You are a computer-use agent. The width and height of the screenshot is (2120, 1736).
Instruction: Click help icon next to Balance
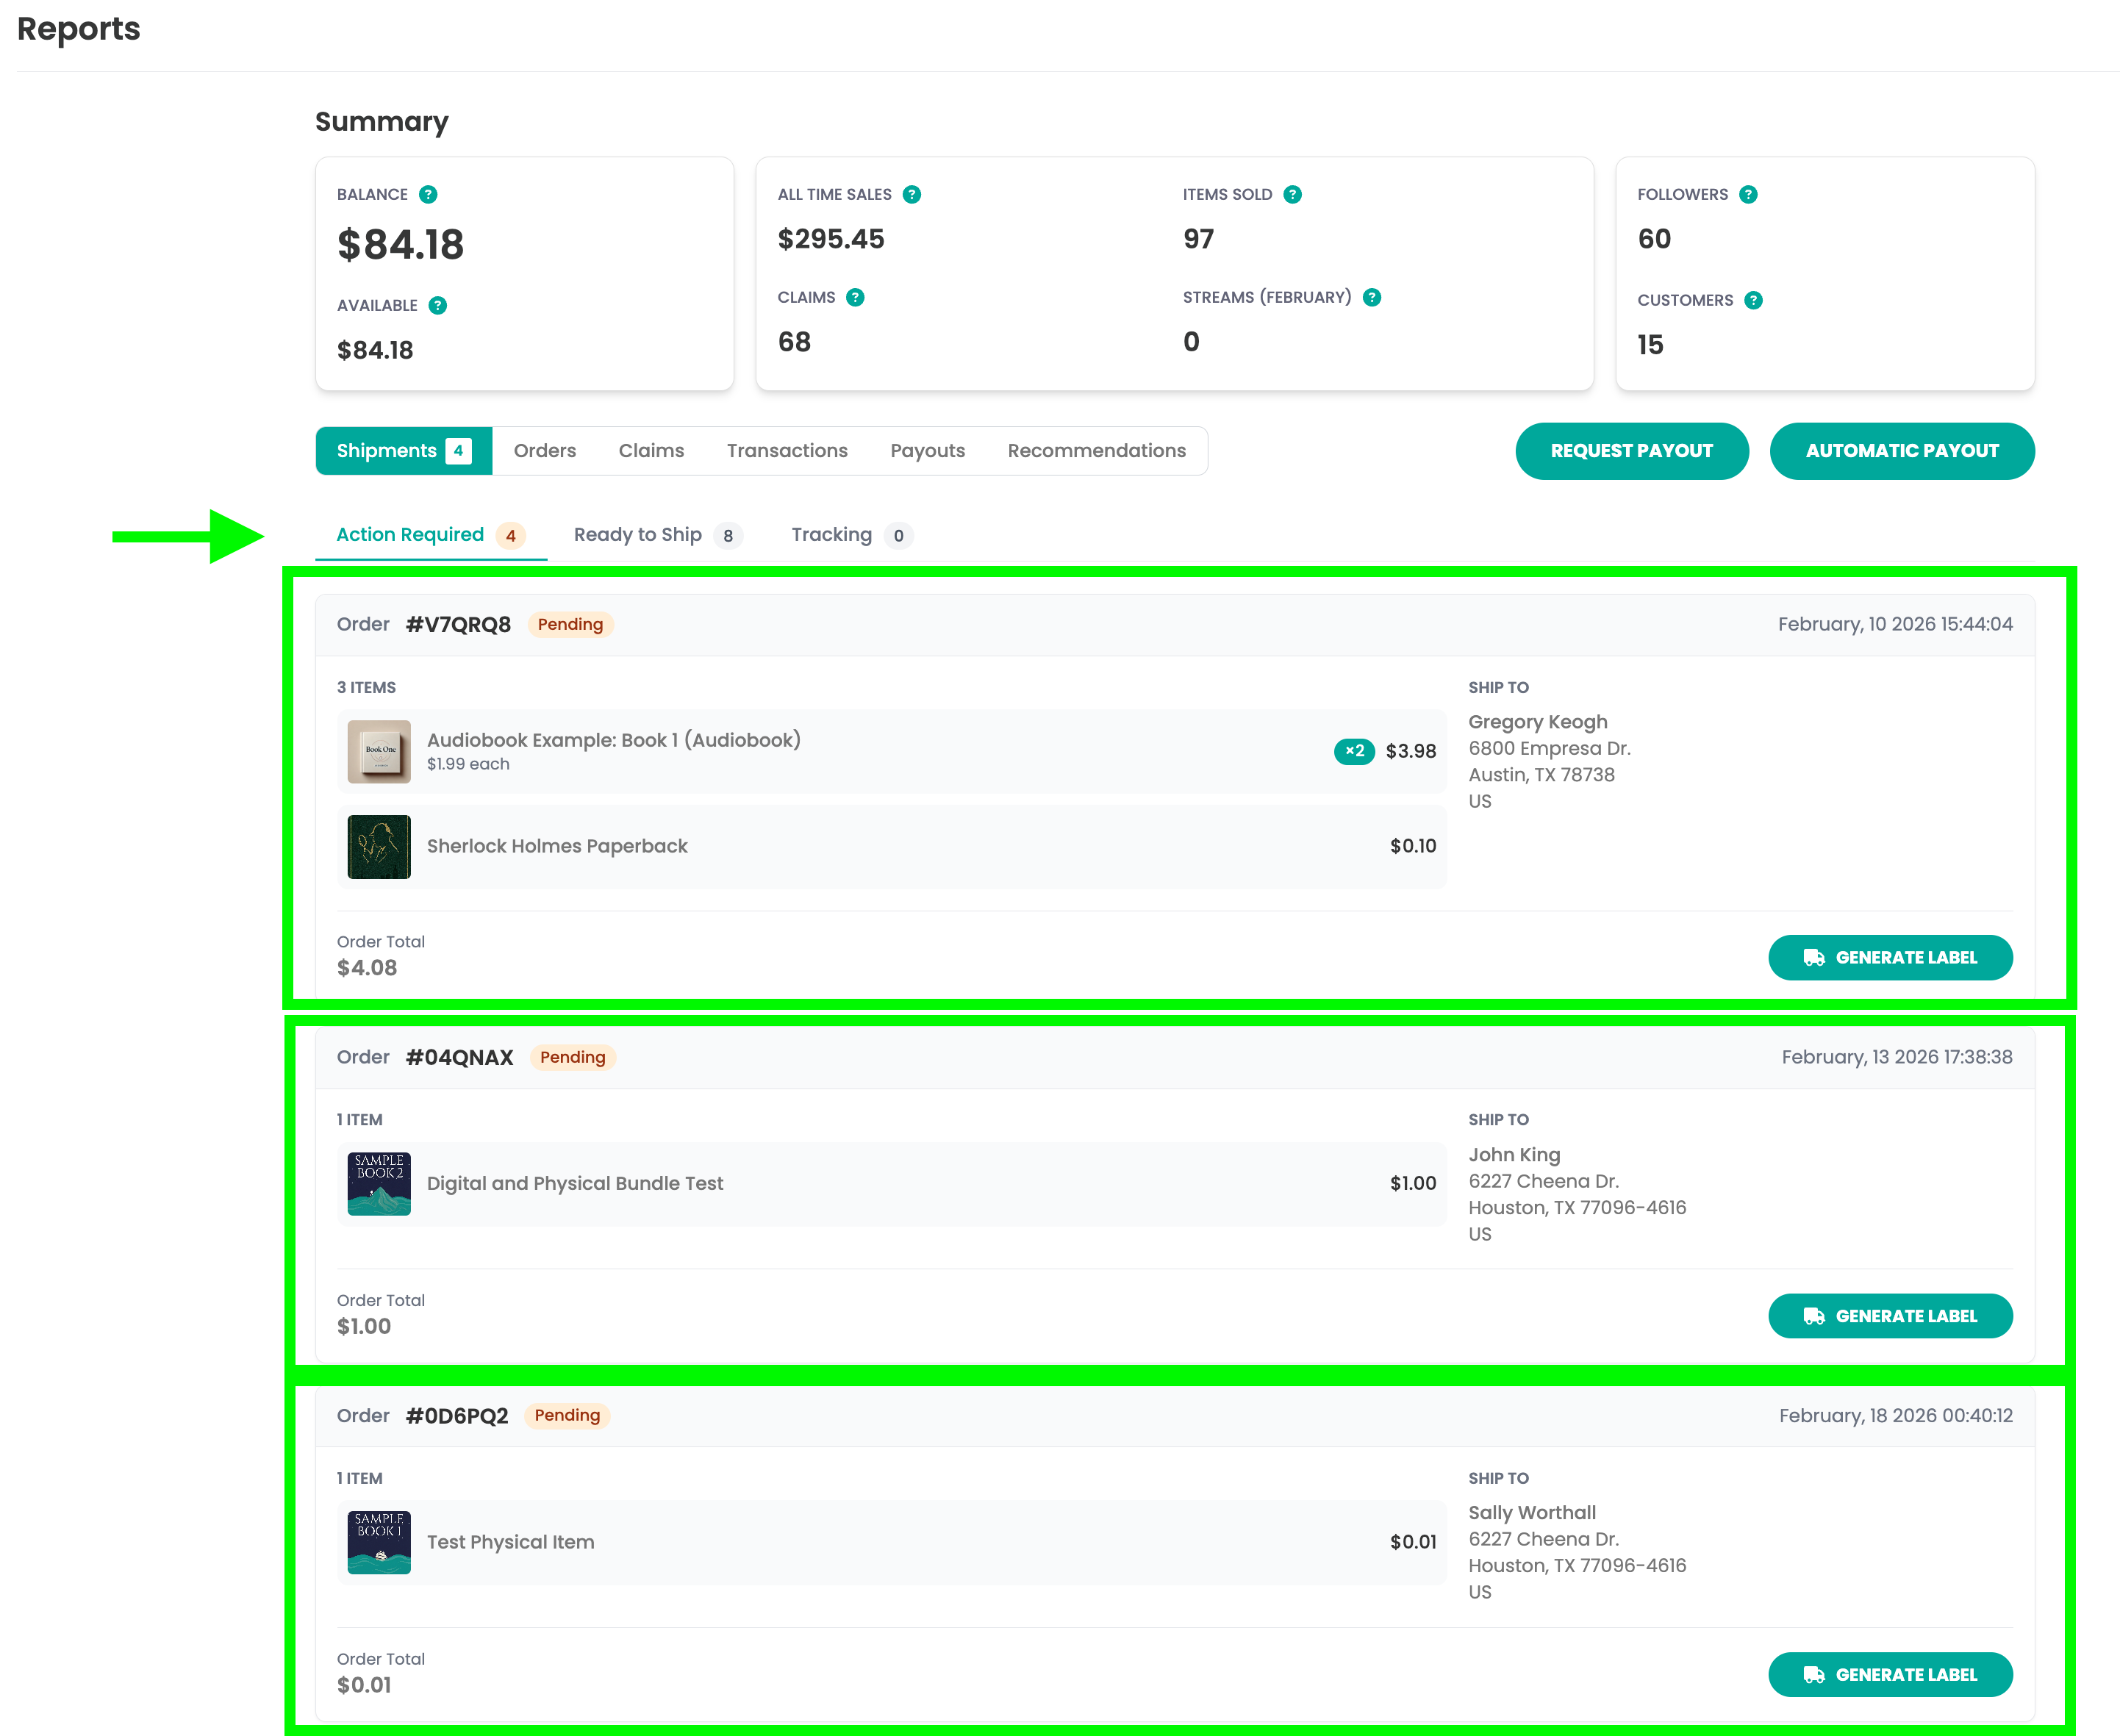click(428, 194)
